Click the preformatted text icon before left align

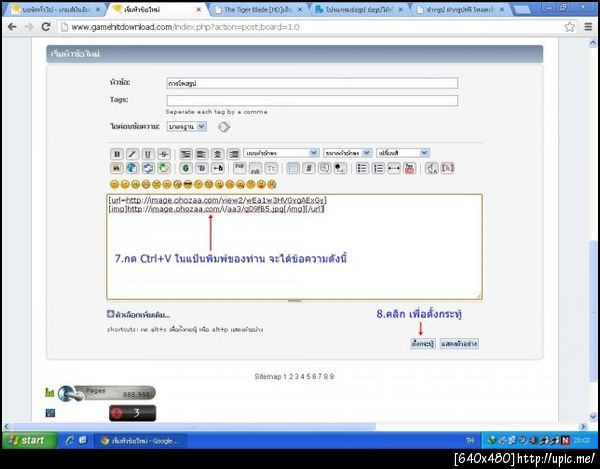[x=186, y=154]
